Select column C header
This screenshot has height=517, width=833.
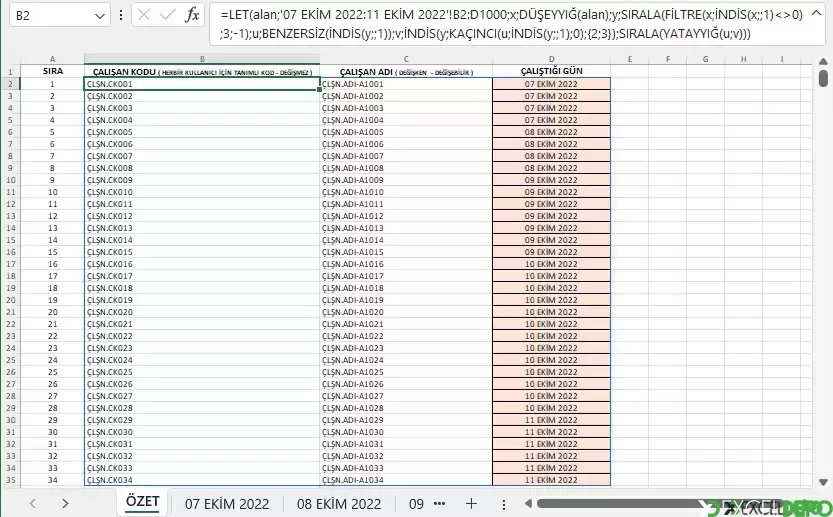[406, 59]
